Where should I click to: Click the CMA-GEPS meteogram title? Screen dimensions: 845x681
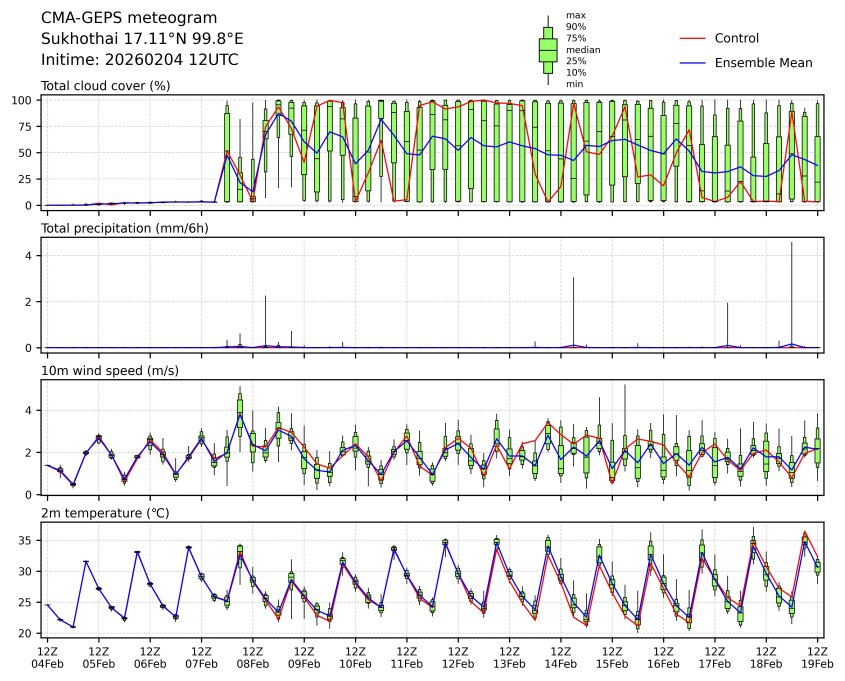115,18
